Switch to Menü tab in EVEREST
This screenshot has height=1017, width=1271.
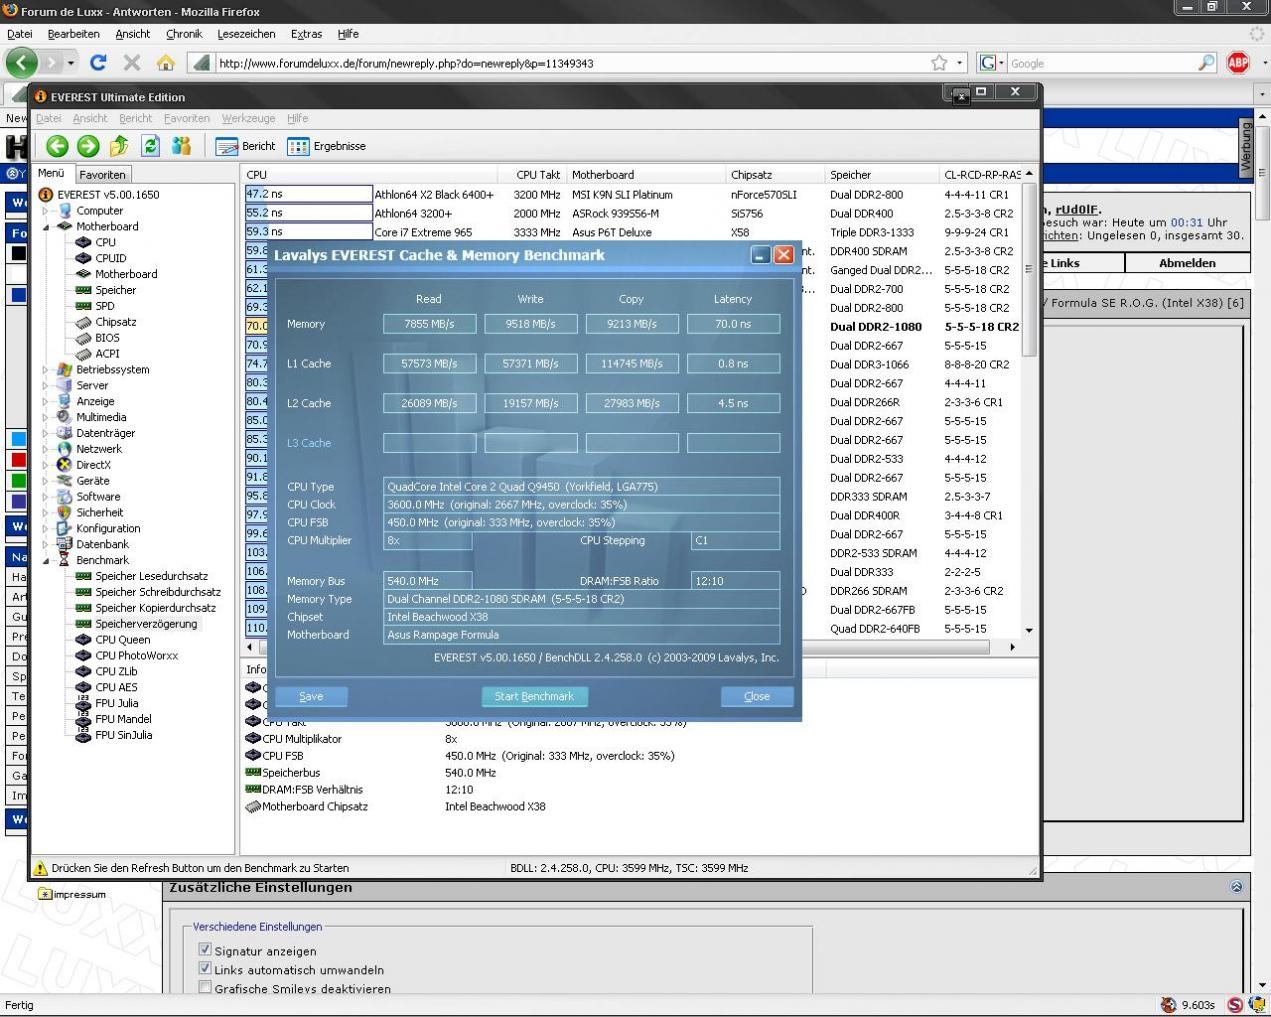tap(51, 173)
